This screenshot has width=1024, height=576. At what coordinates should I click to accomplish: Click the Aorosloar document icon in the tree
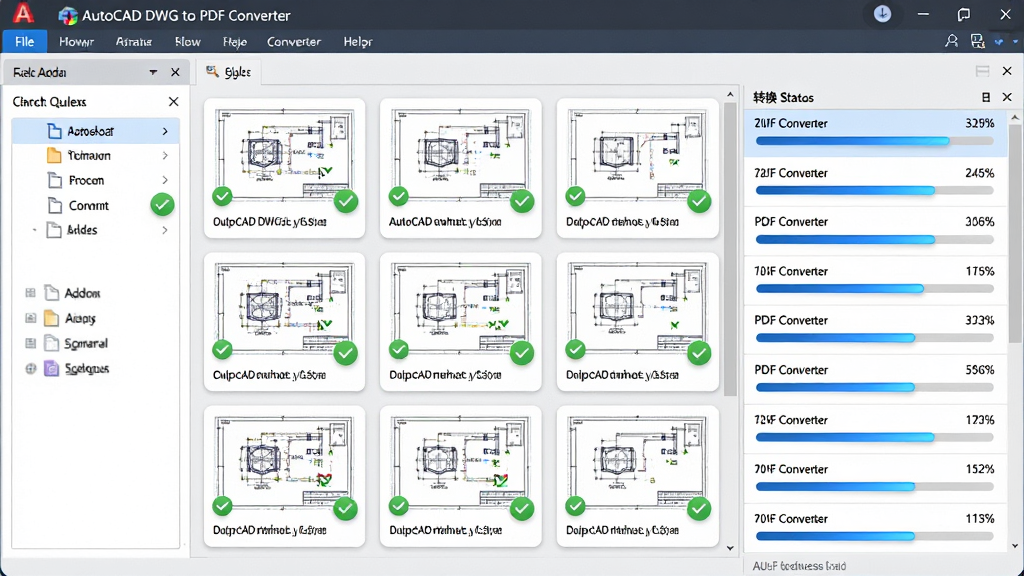[x=54, y=131]
